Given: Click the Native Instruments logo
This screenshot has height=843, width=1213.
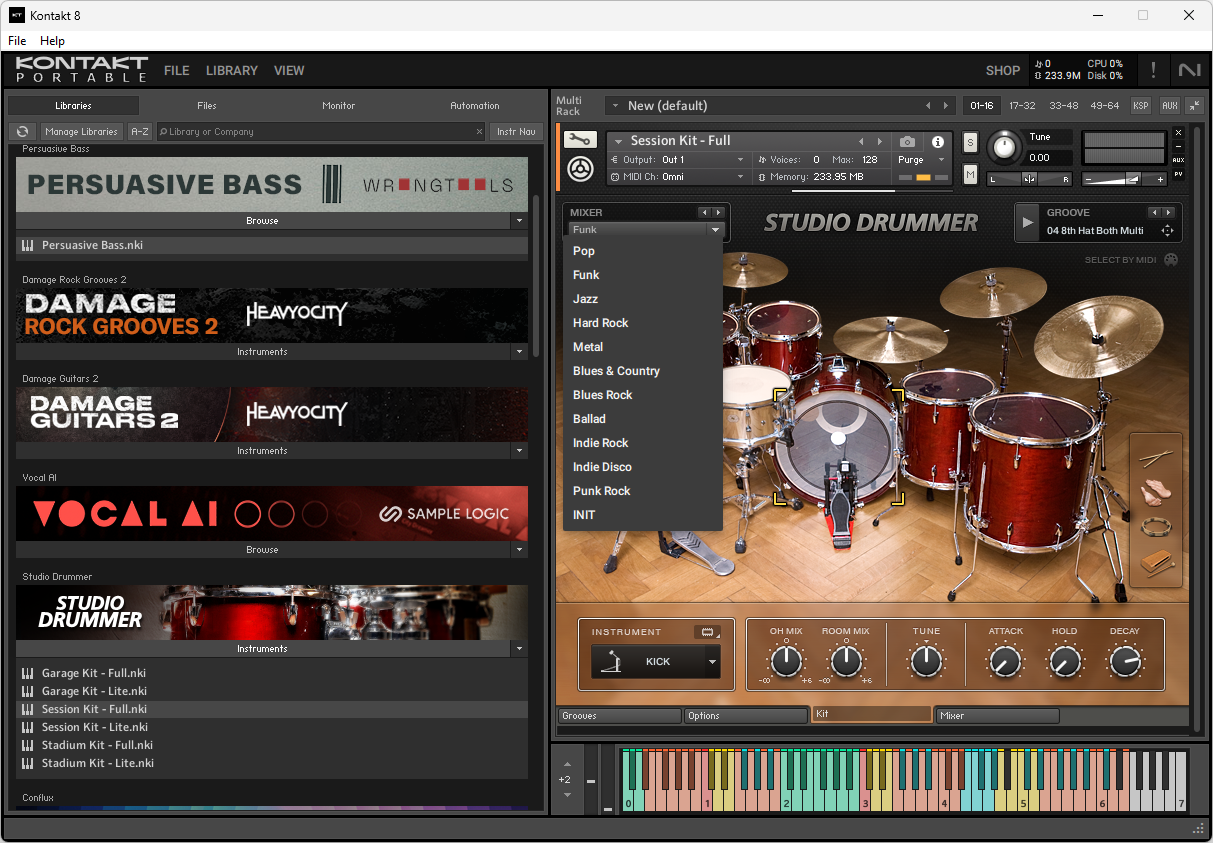Looking at the screenshot, I should [1189, 70].
